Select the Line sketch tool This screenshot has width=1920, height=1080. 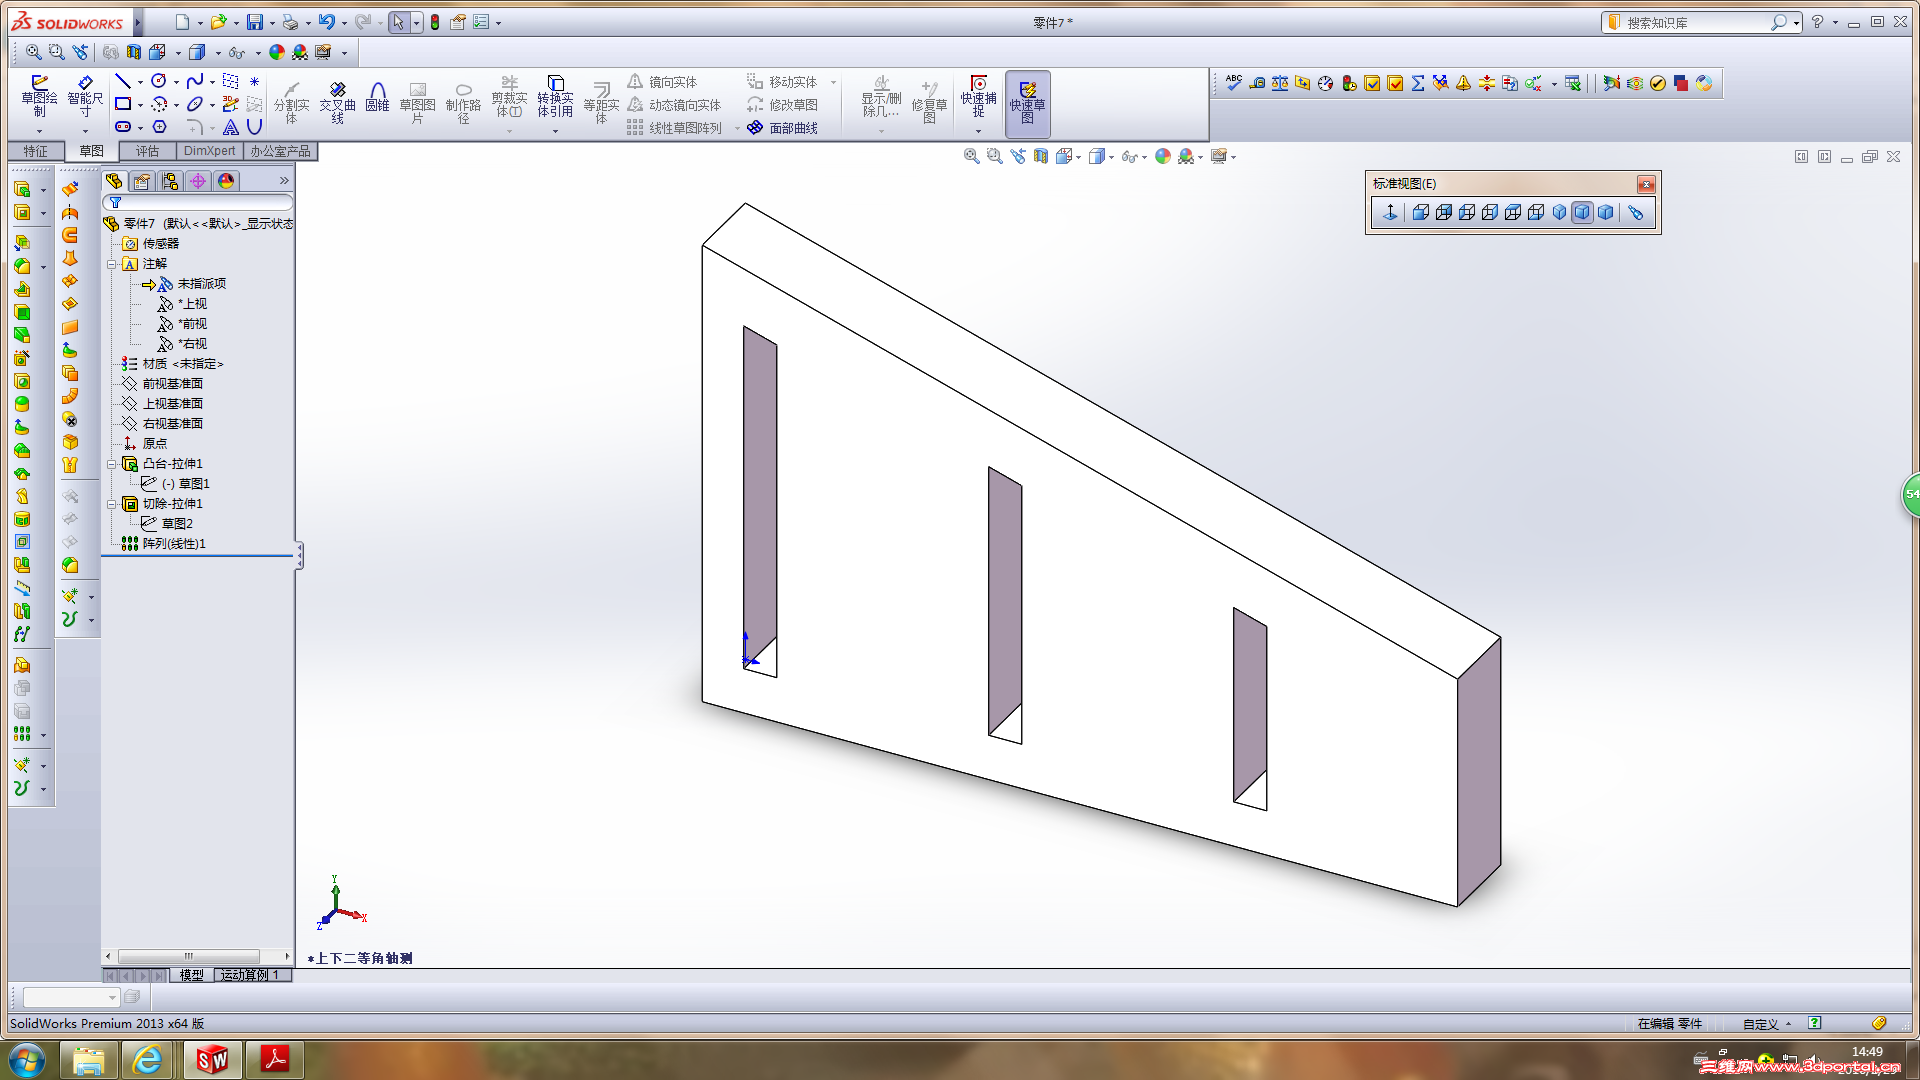123,81
